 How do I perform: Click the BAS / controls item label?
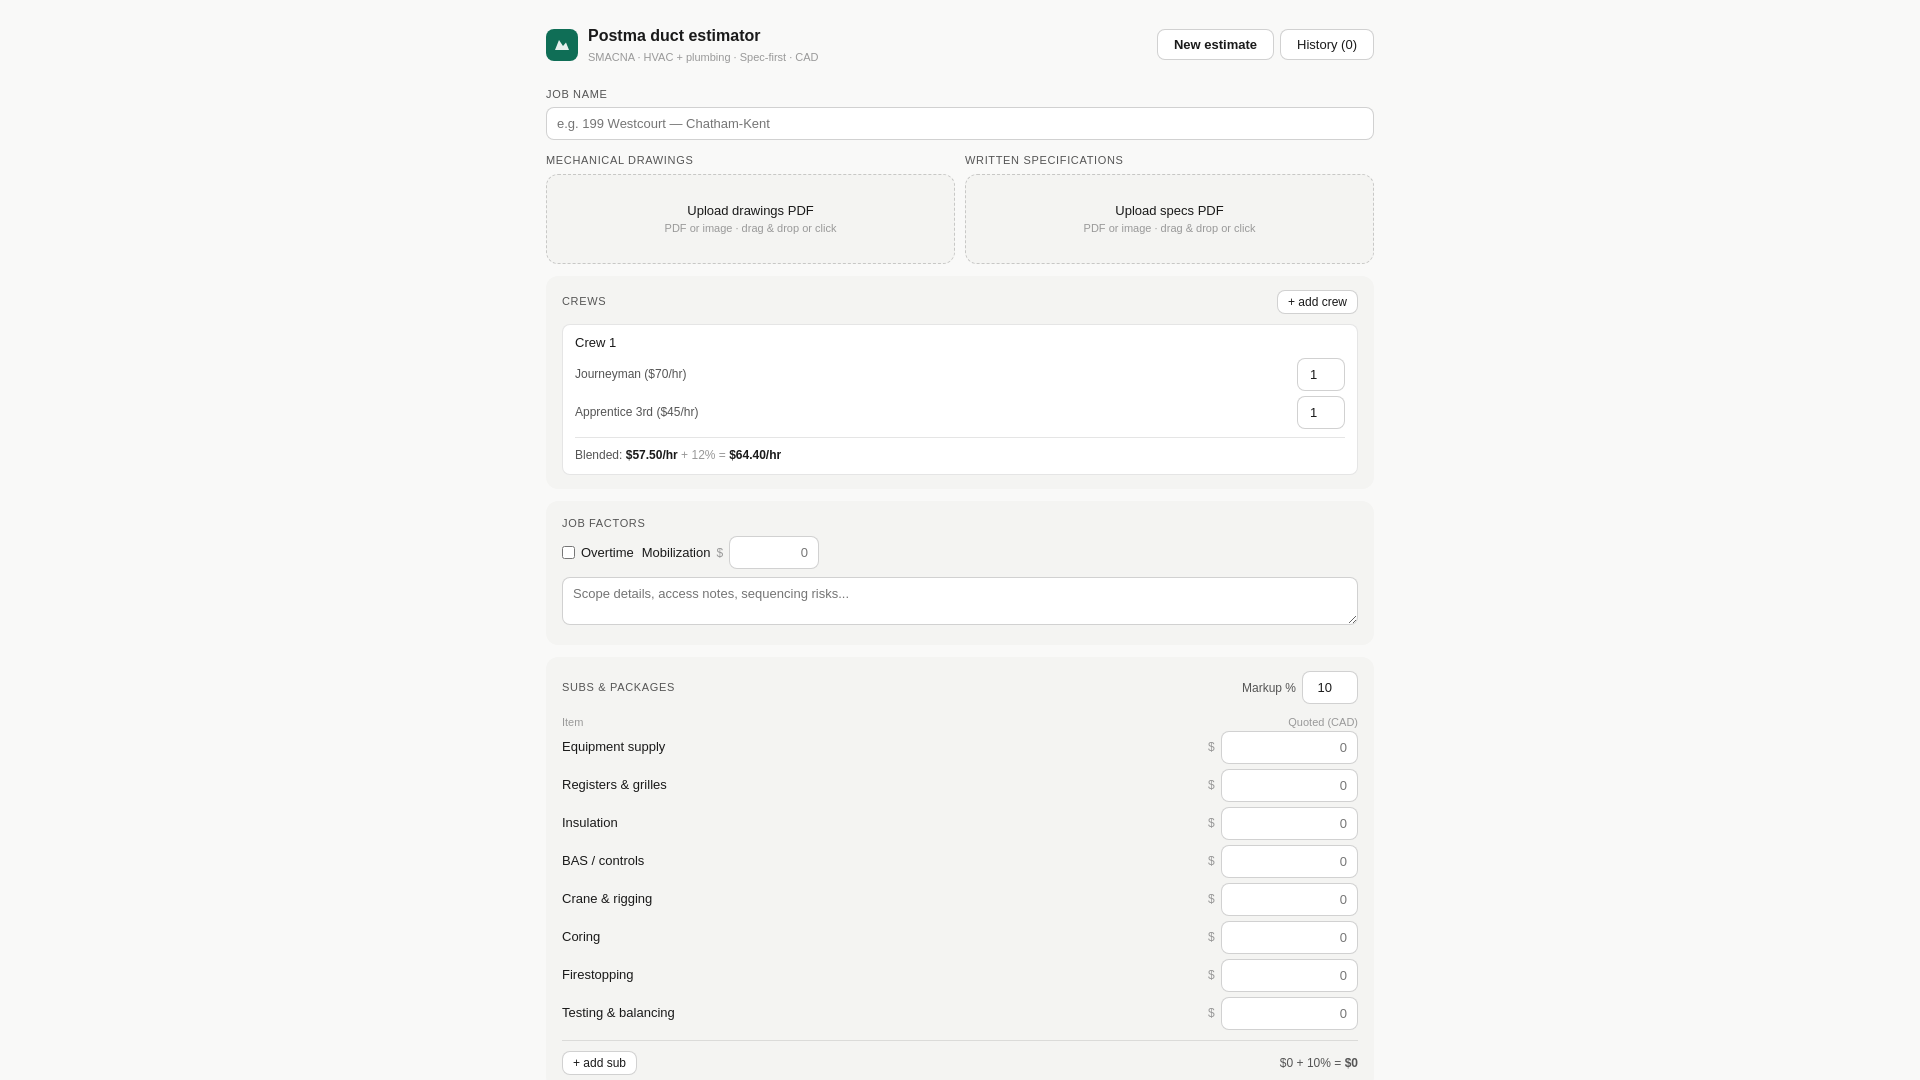pyautogui.click(x=603, y=861)
